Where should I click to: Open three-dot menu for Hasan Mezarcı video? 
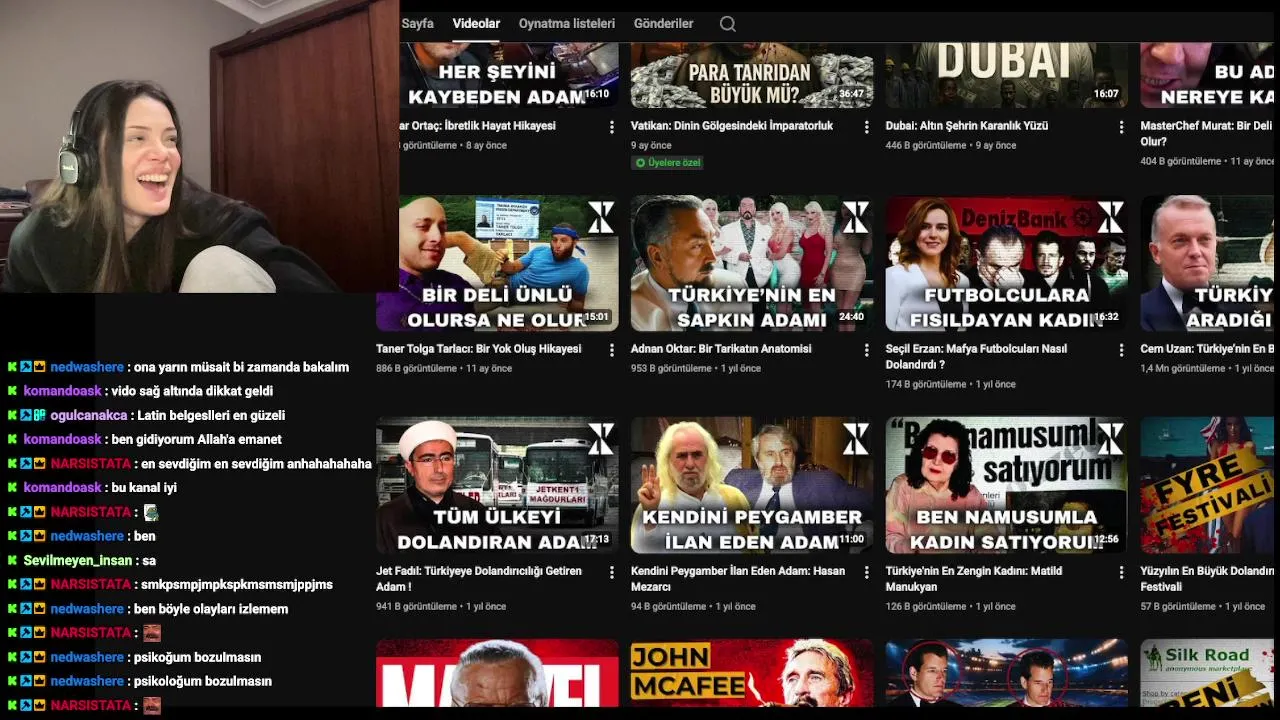867,572
